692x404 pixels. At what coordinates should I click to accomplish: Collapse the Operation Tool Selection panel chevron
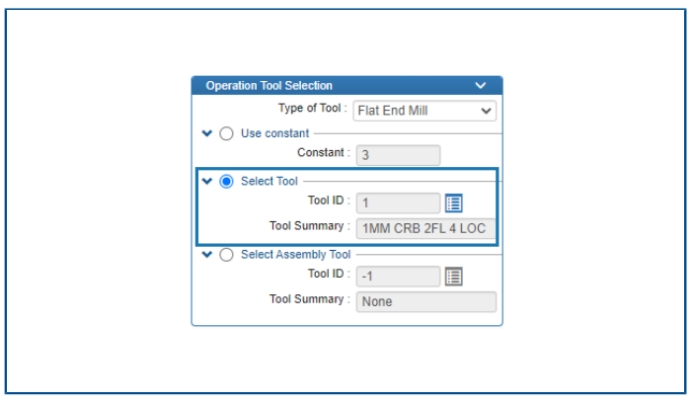pyautogui.click(x=480, y=85)
